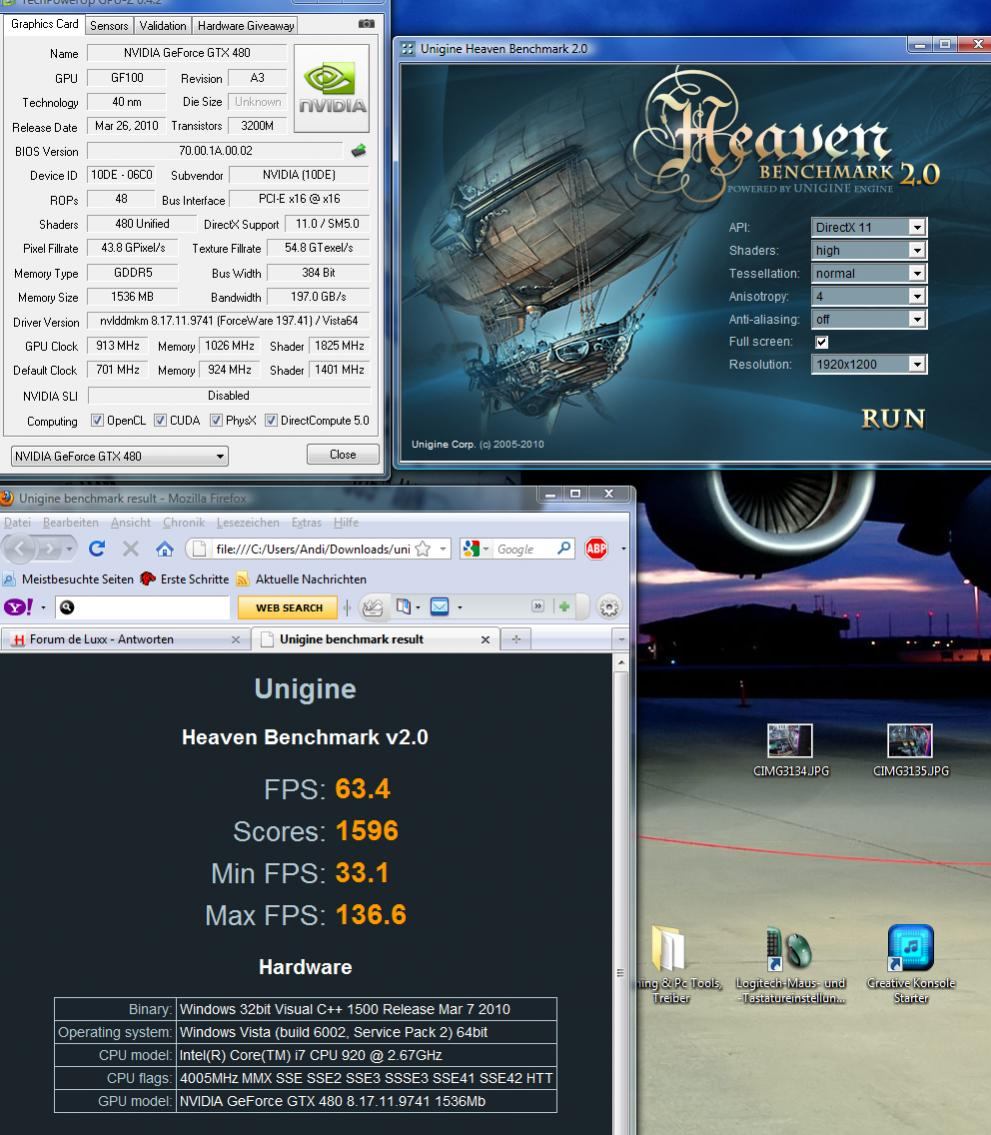The image size is (991, 1135).
Task: Open the Chronik menu
Action: pos(183,522)
